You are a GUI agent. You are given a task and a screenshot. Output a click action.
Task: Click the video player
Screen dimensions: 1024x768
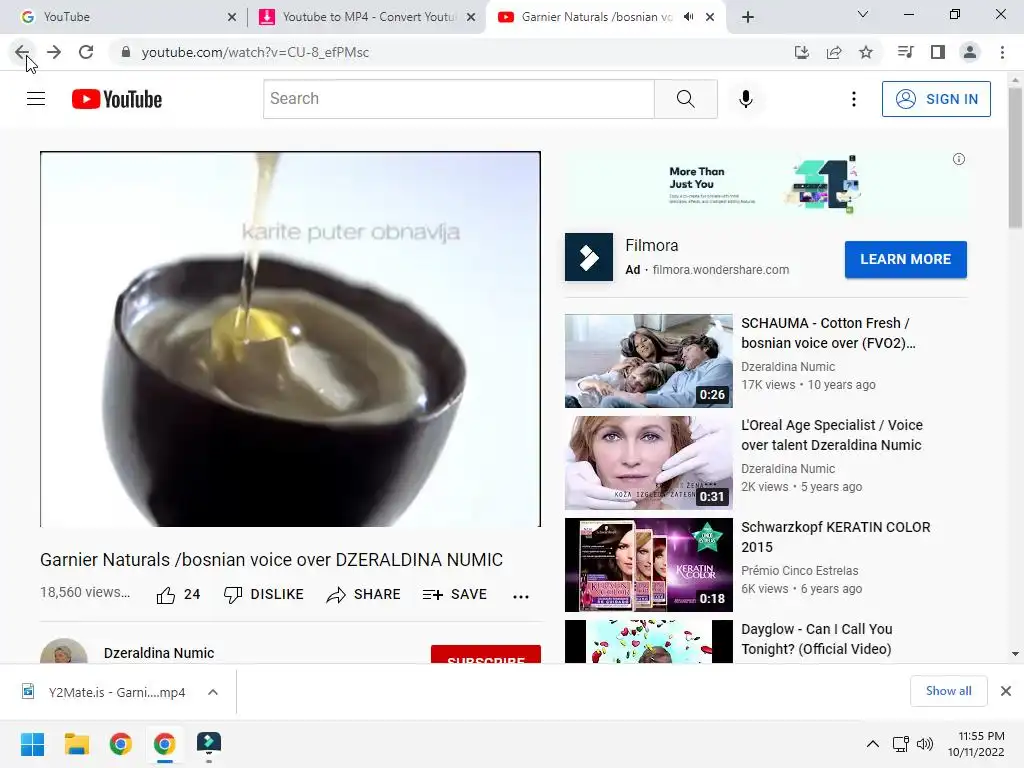coord(291,339)
